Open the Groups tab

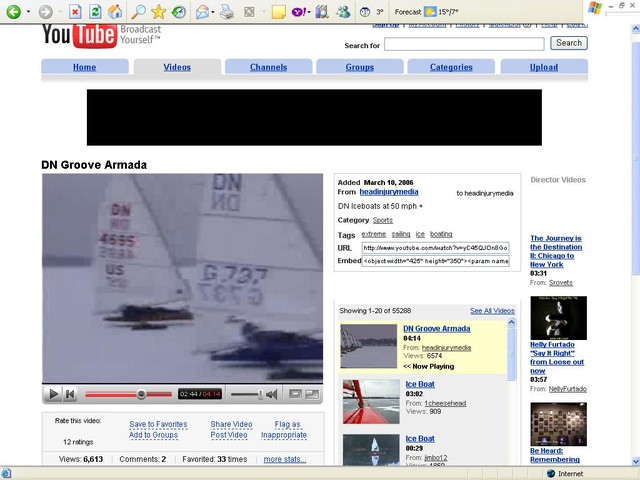(360, 67)
